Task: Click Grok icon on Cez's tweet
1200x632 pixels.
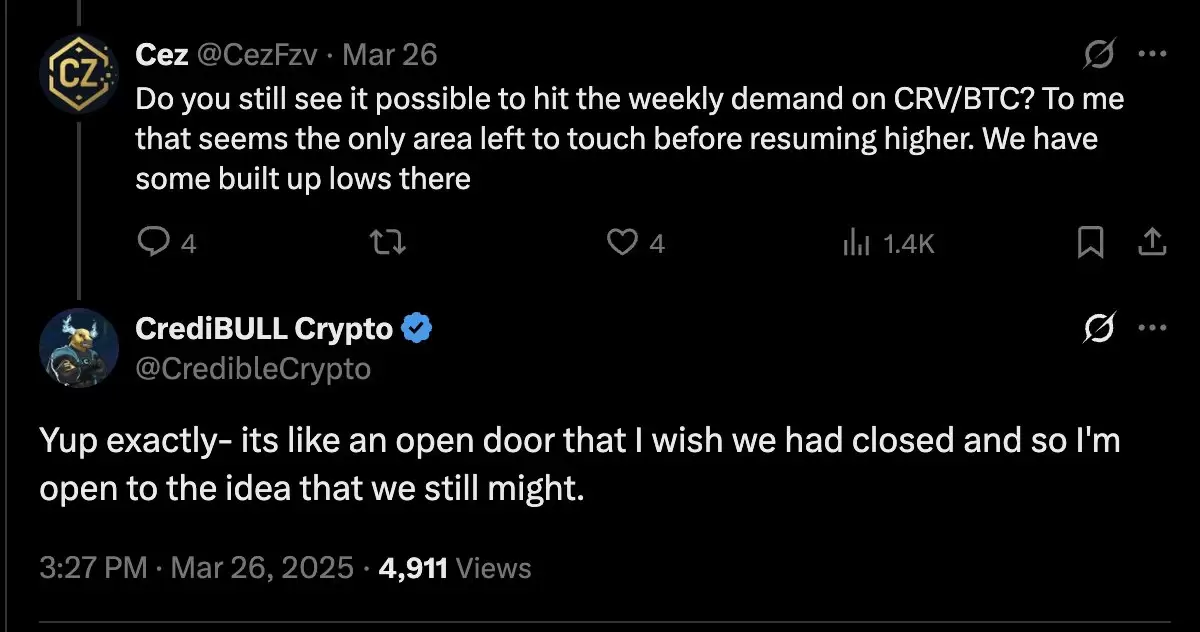Action: click(x=1100, y=55)
